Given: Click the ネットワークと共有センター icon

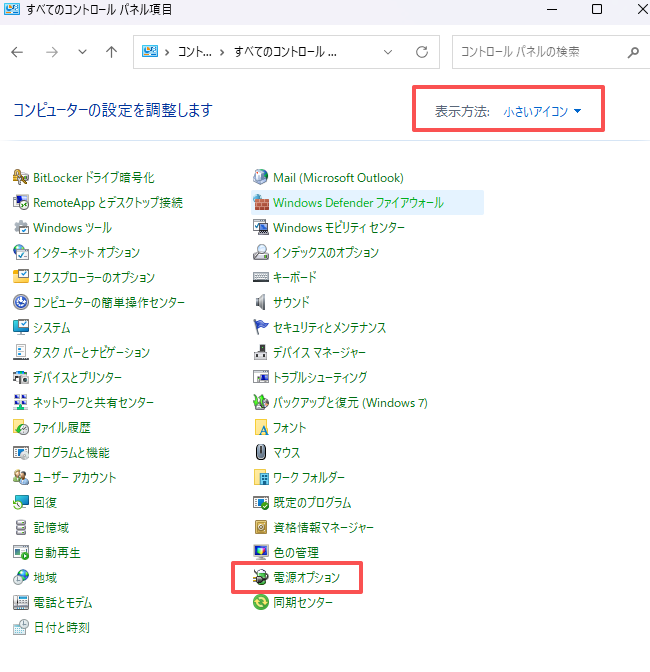Looking at the screenshot, I should click(x=21, y=402).
